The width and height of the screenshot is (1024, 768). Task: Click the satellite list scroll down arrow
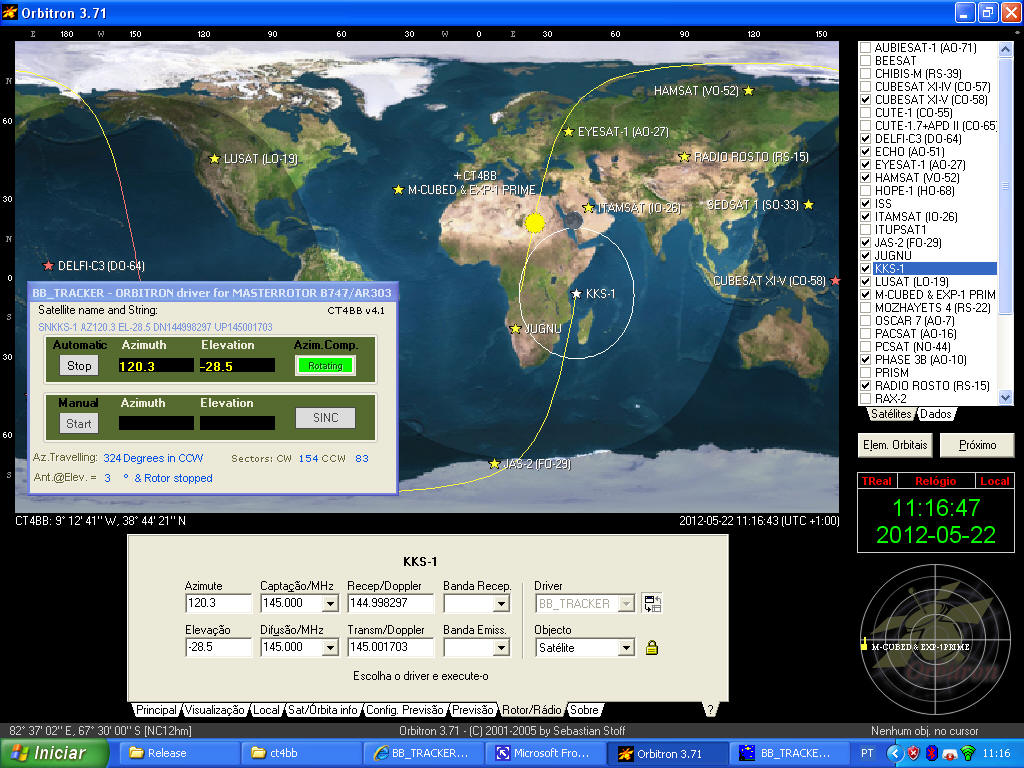(x=1005, y=397)
